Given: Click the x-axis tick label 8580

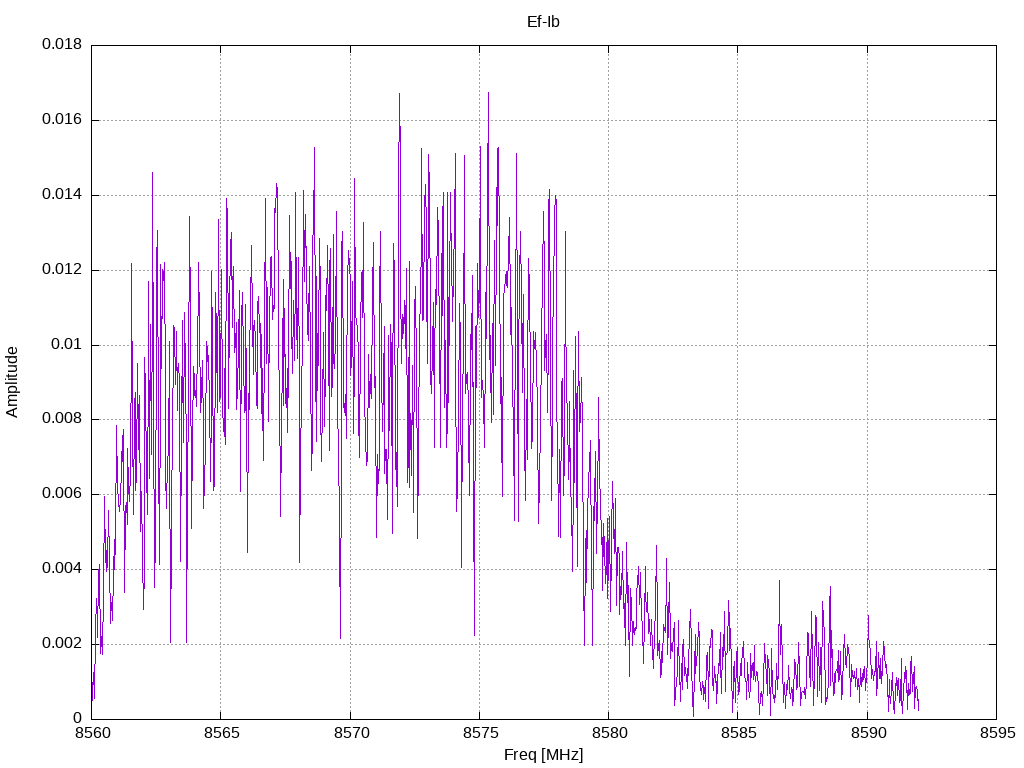Looking at the screenshot, I should pos(609,733).
